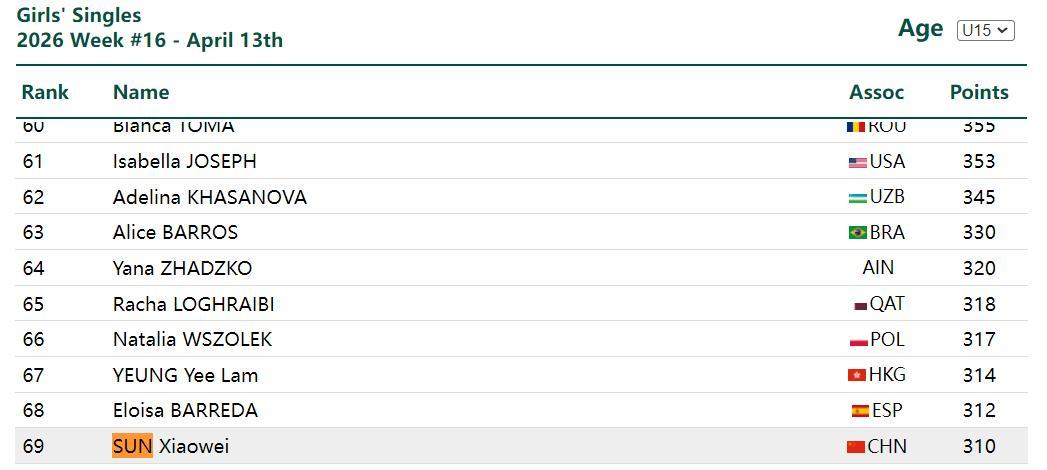Open Yana ZHADZKO player entry

182,268
